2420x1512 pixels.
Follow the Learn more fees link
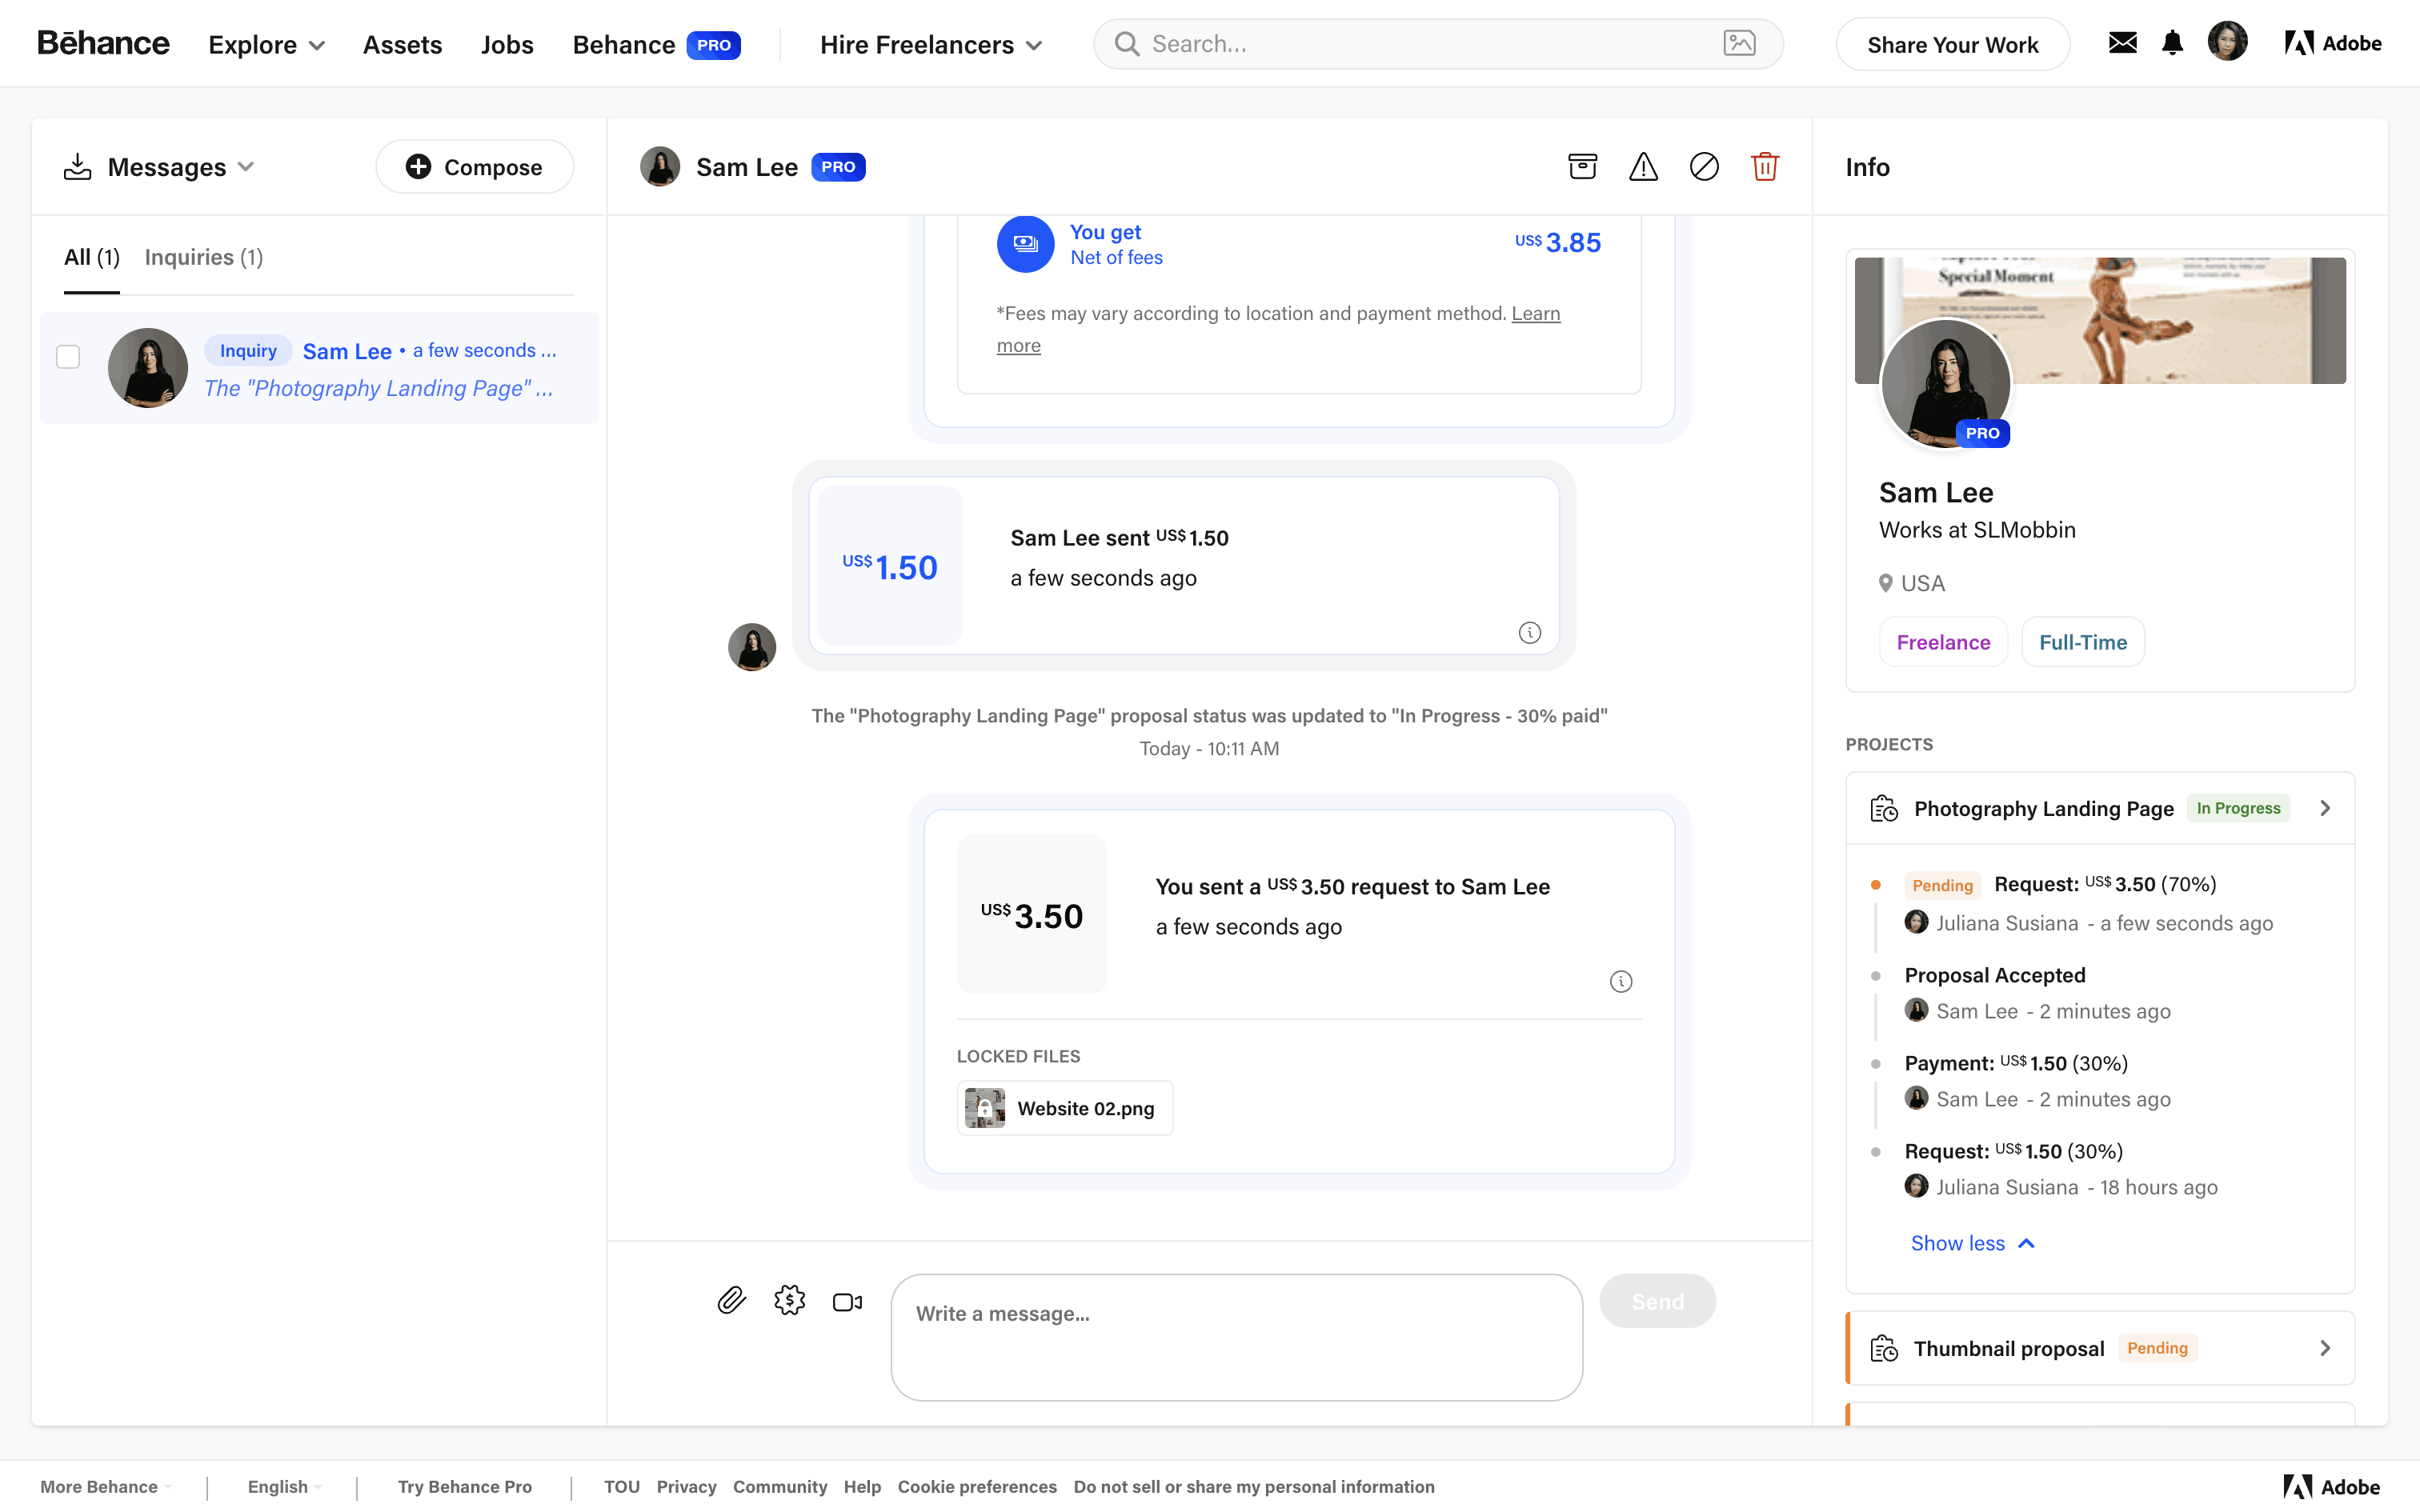[x=1535, y=313]
